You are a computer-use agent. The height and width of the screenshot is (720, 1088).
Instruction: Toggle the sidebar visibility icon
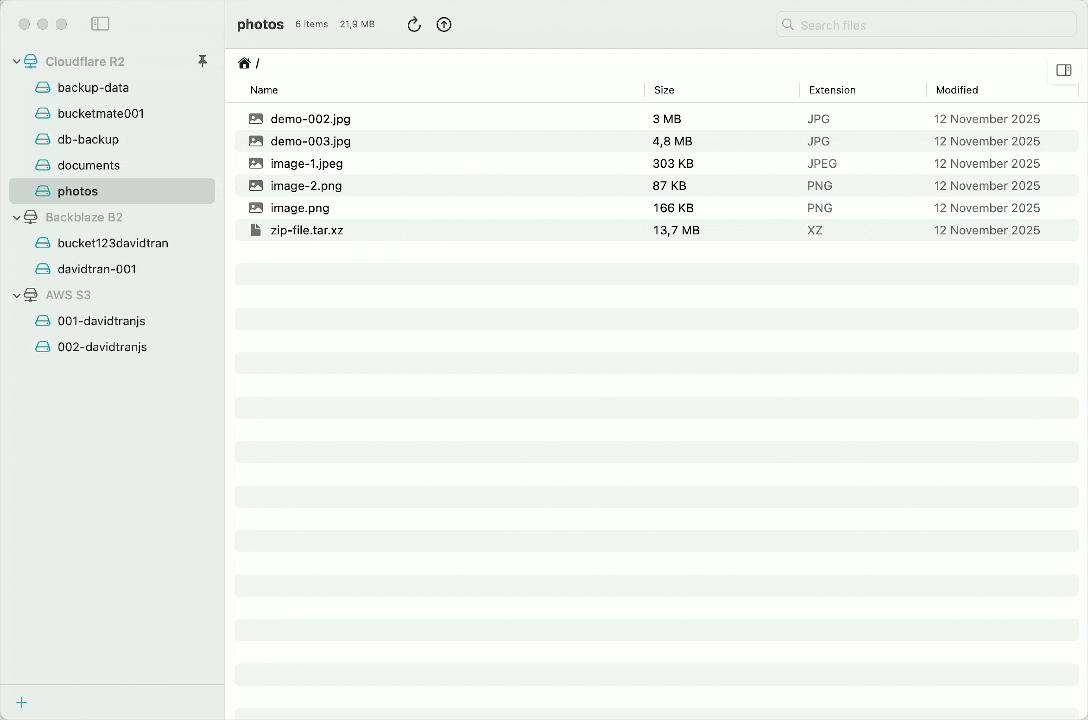(x=100, y=23)
